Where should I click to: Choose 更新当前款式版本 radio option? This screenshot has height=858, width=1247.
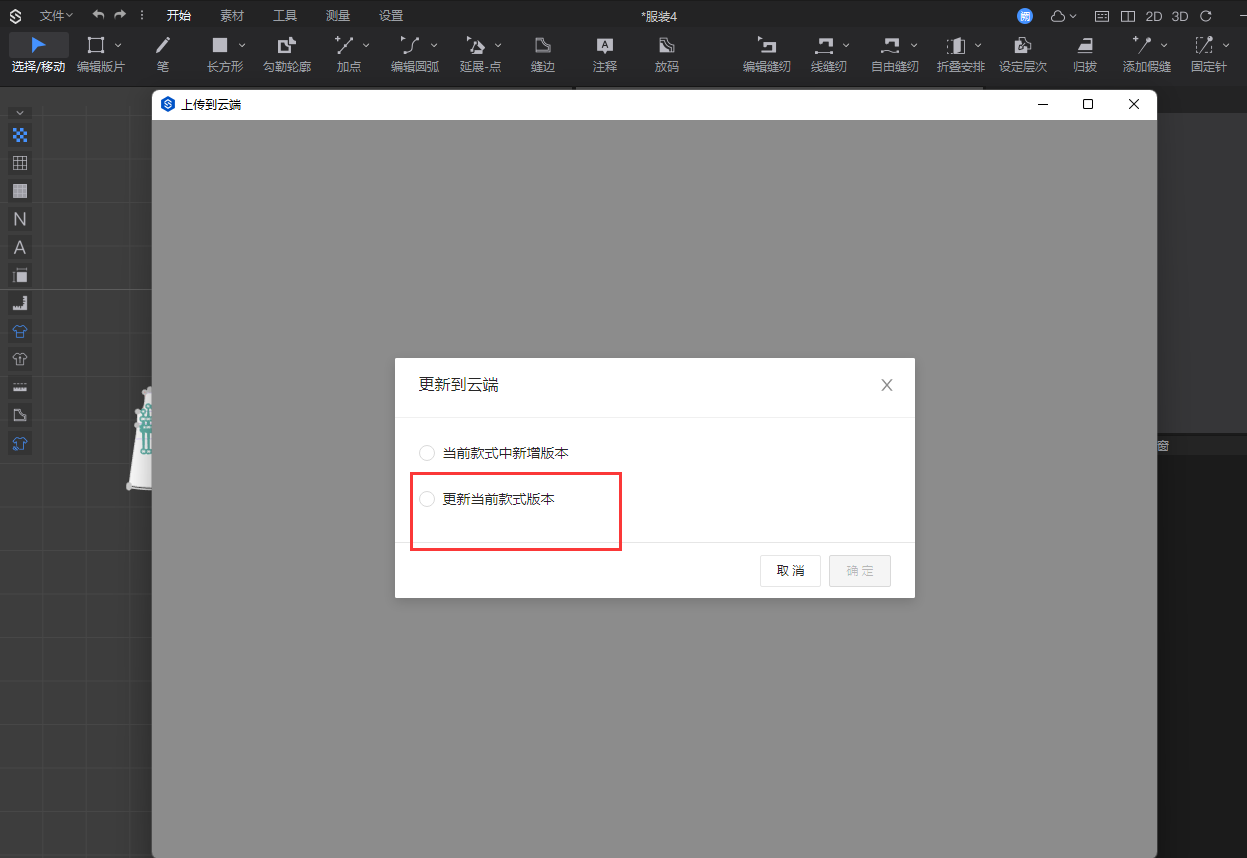point(427,499)
